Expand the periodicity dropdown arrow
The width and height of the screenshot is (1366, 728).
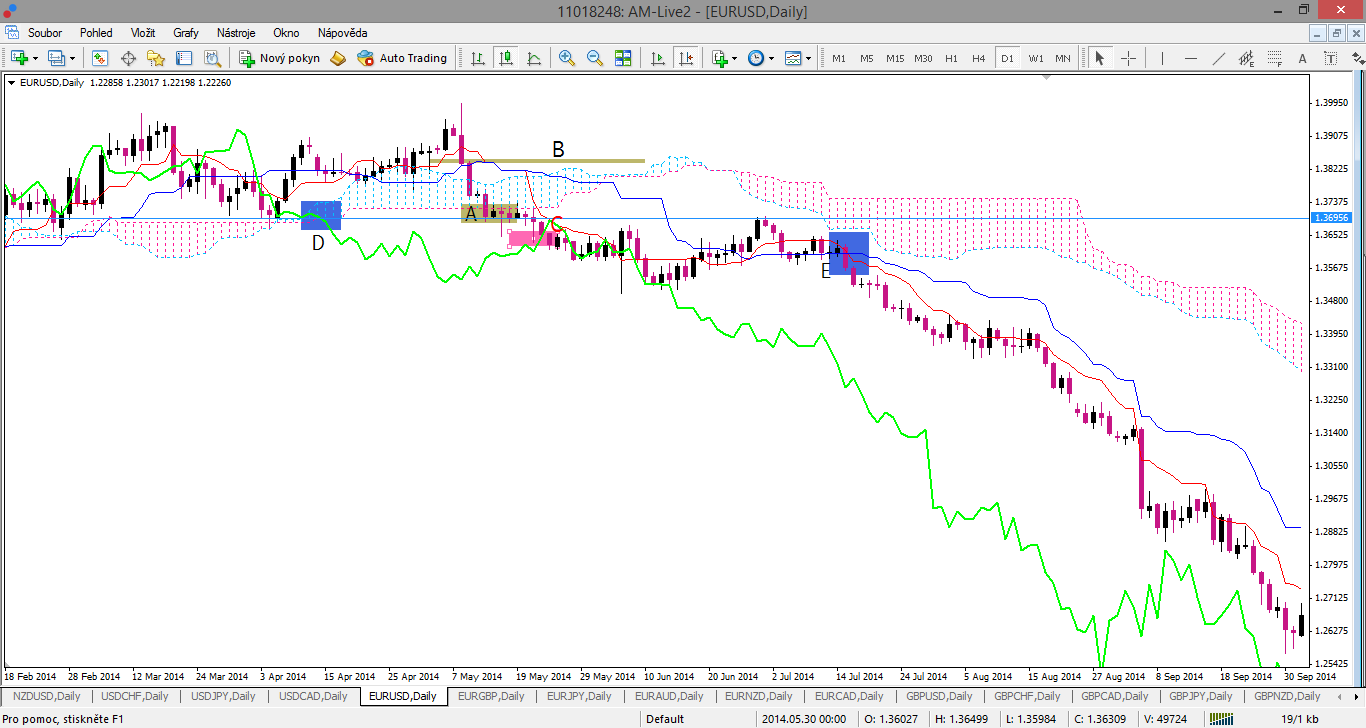771,58
